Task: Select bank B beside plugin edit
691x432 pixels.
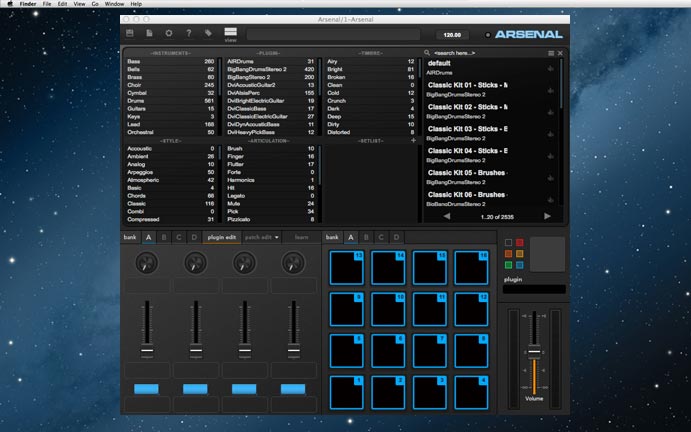Action: (164, 237)
